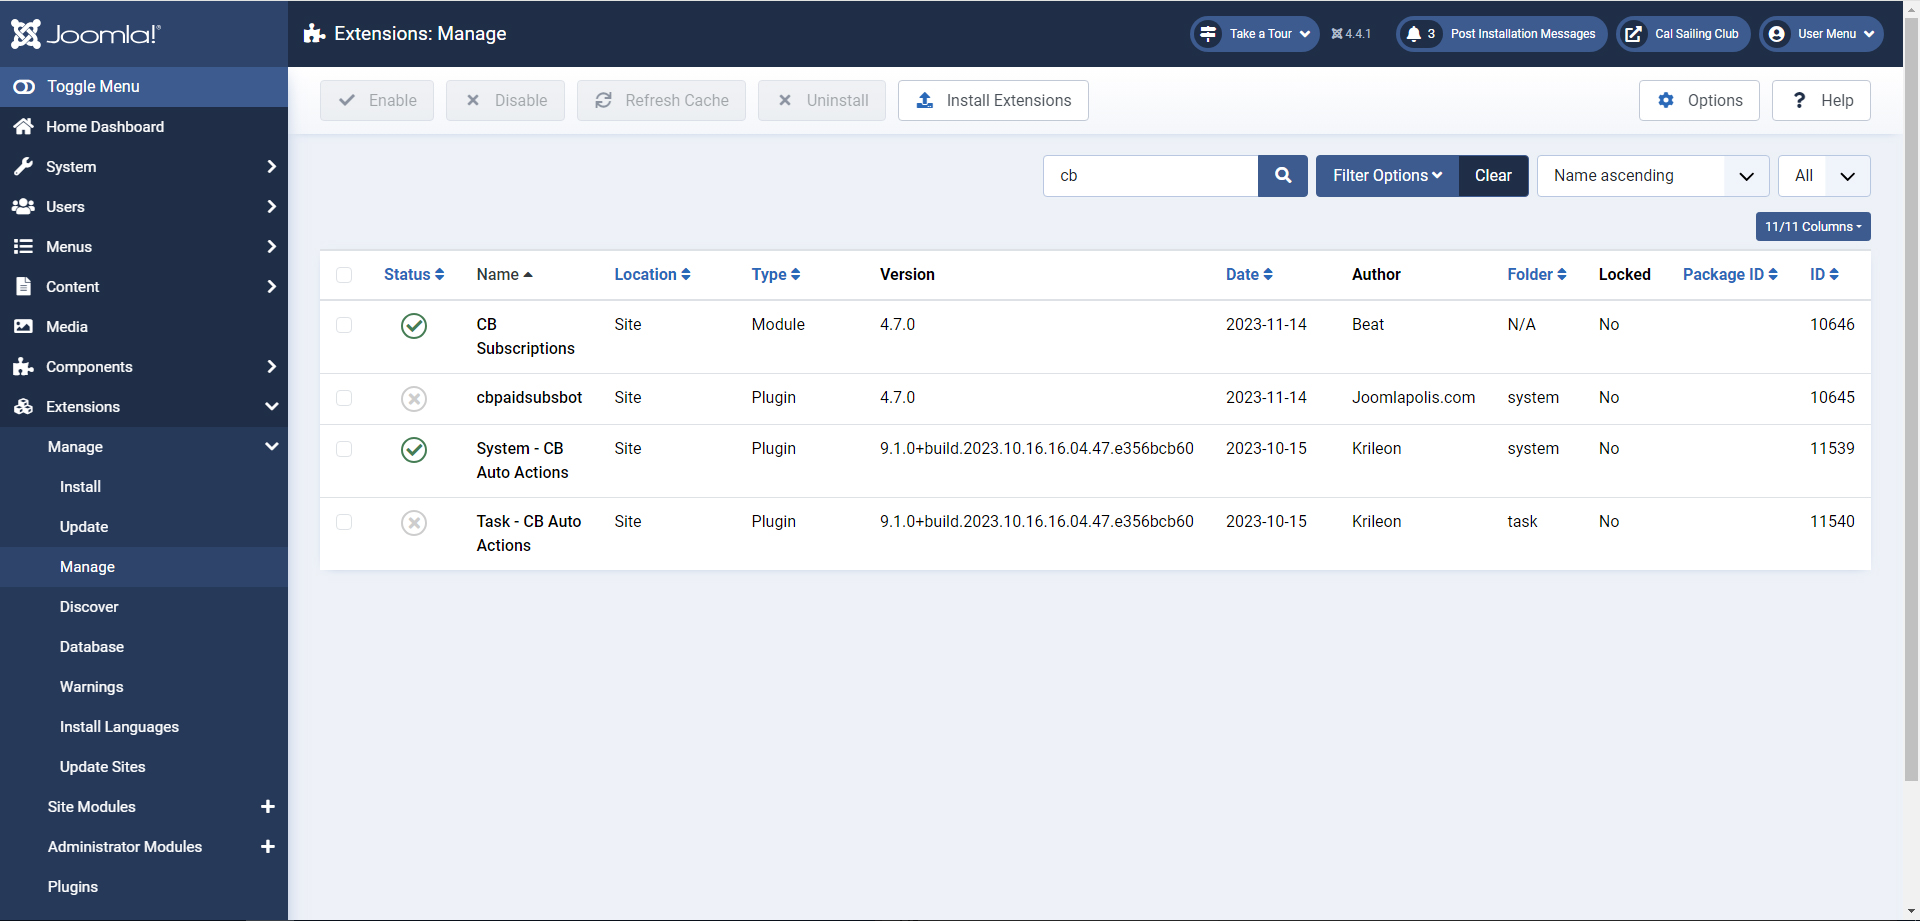Click the Menus list icon
Viewport: 1920px width, 921px height.
23,247
